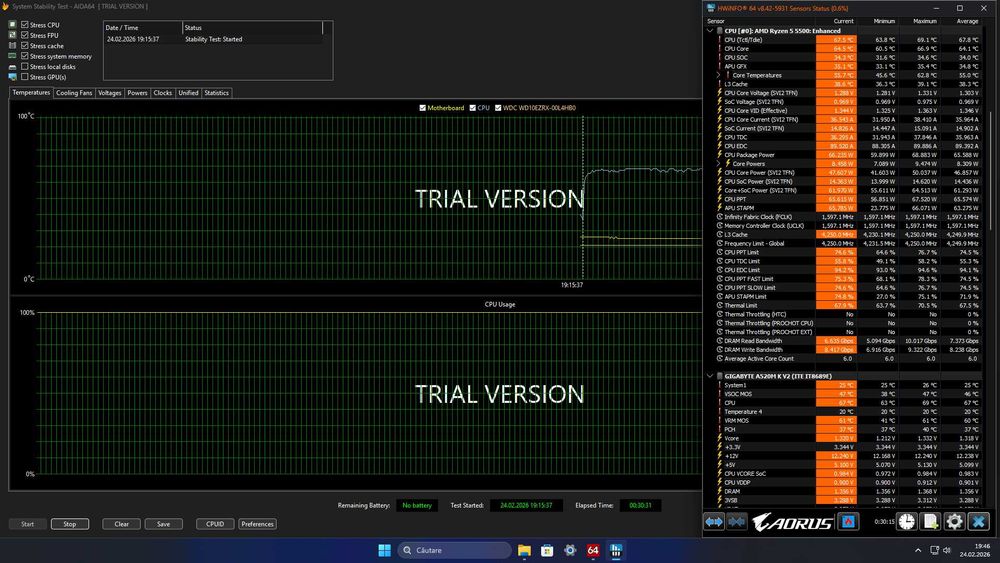
Task: Switch to AIDA64 taskbar icon
Action: tap(593, 550)
